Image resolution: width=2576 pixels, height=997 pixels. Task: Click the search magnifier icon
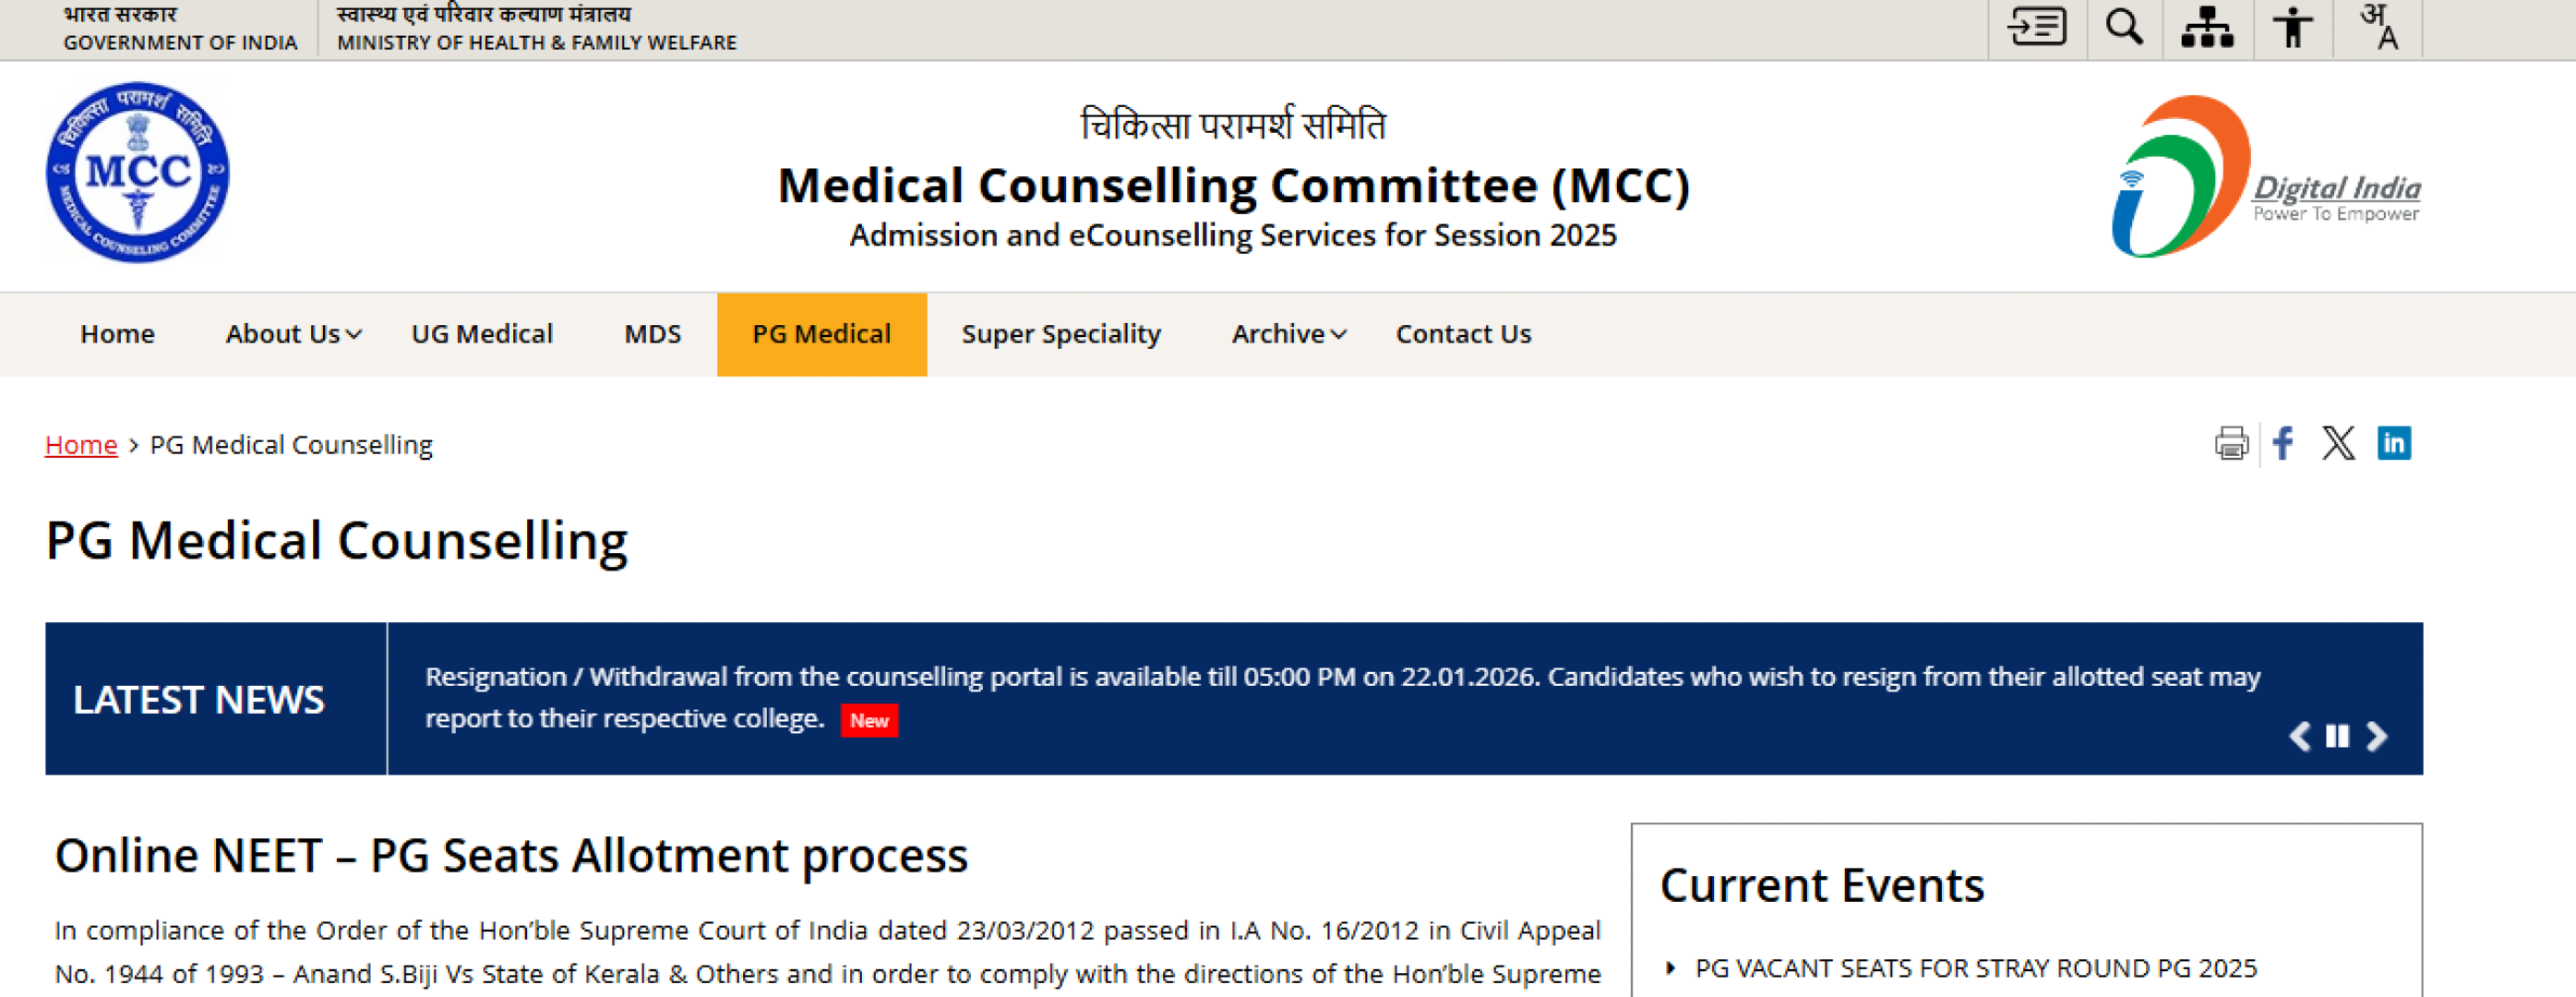tap(2124, 28)
